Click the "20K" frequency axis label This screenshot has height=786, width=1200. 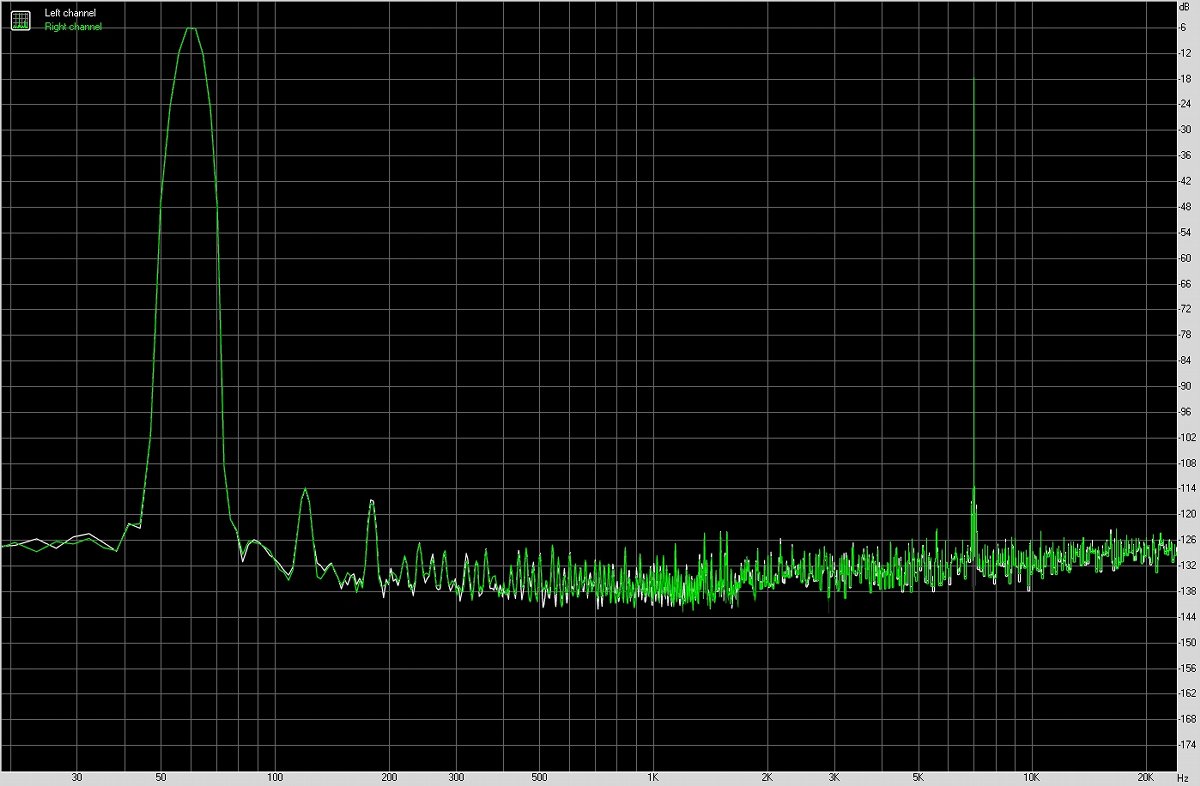[1146, 777]
